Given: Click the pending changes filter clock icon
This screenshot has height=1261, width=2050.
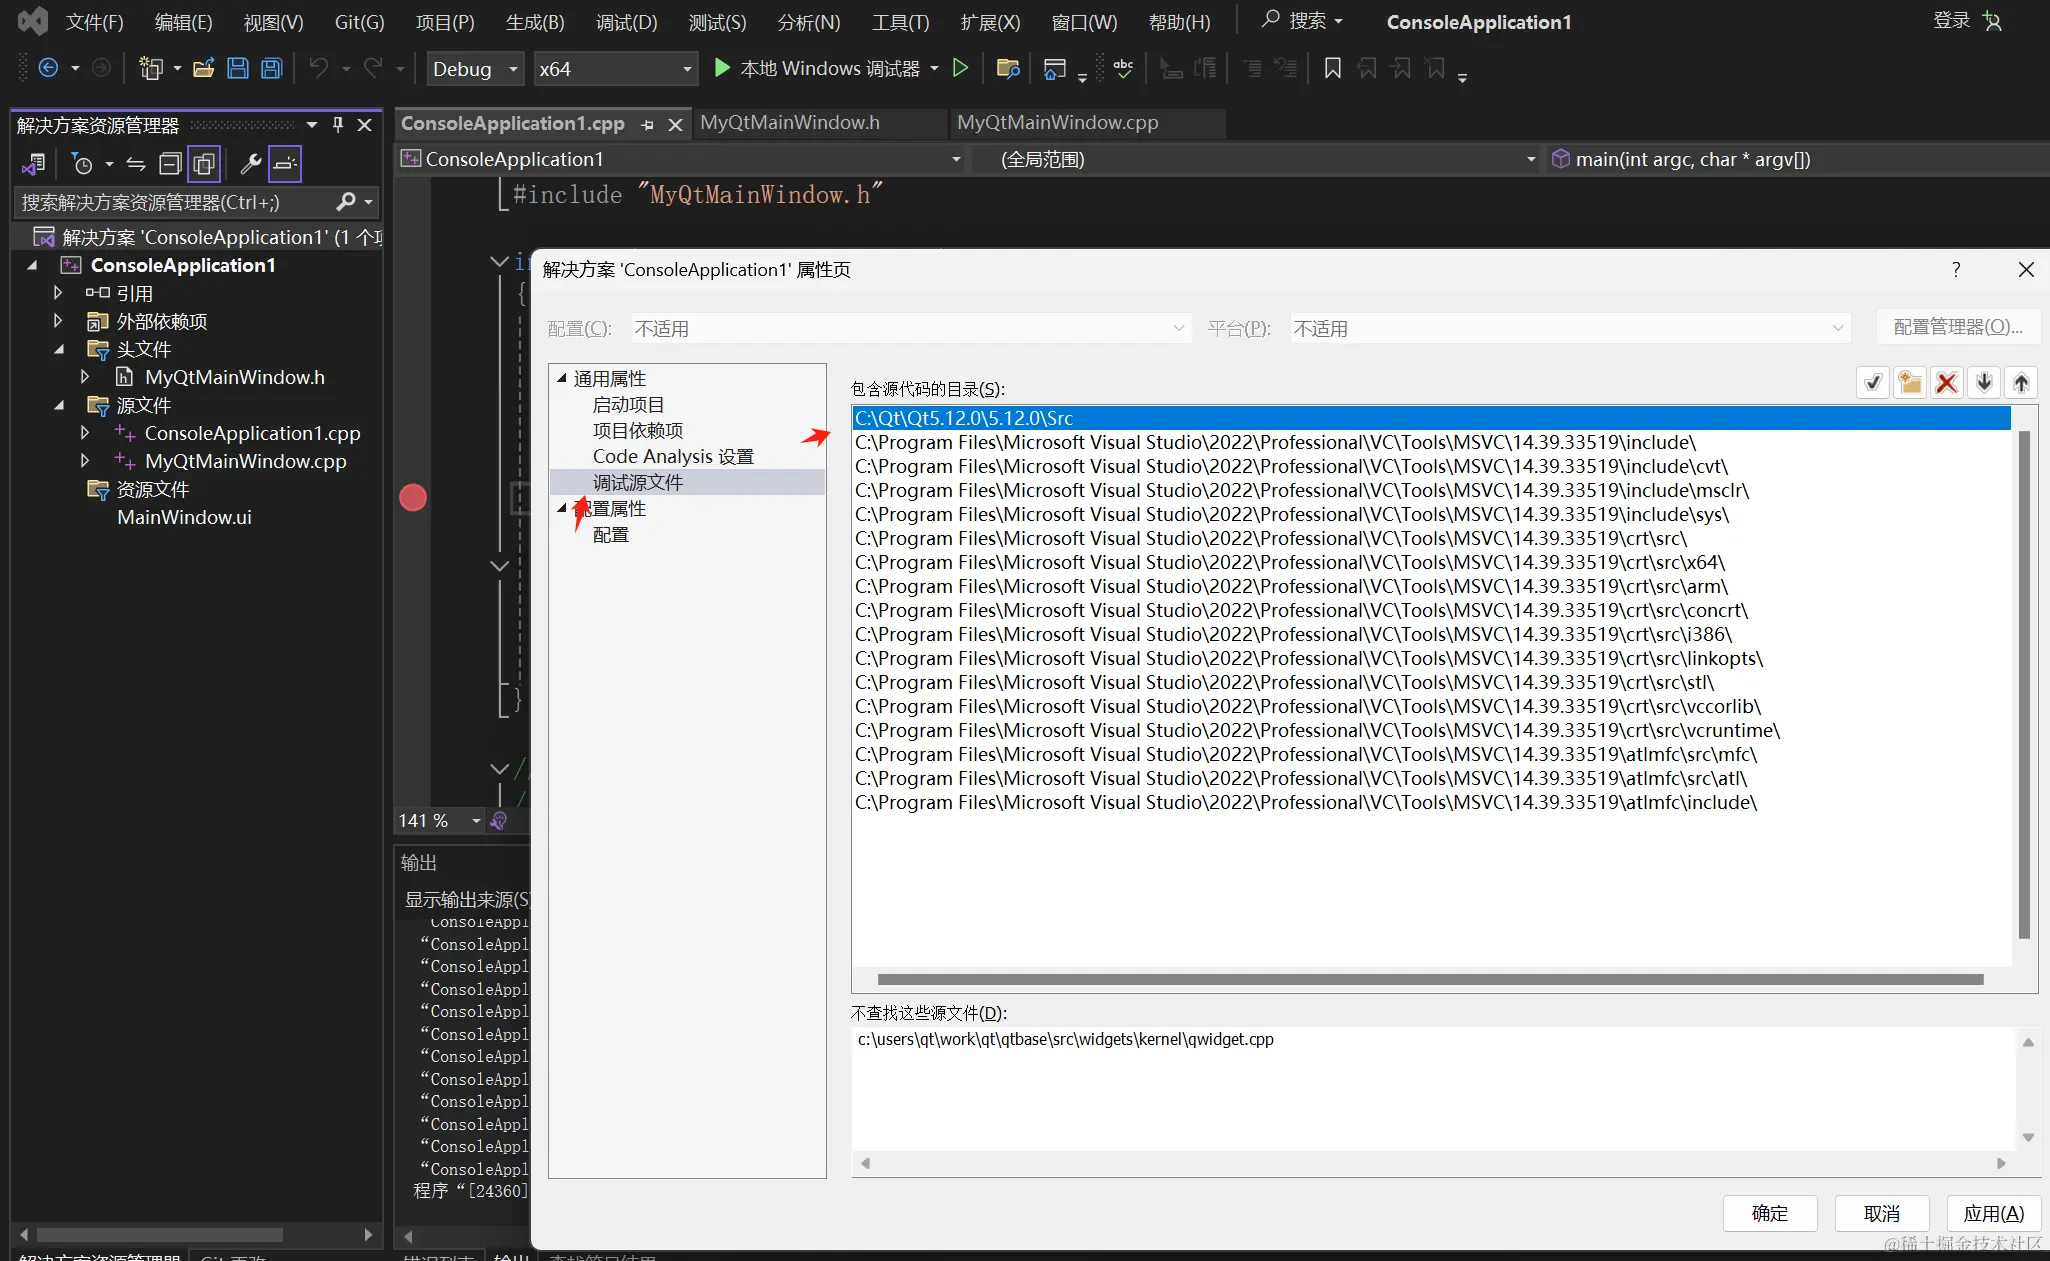Looking at the screenshot, I should tap(83, 164).
